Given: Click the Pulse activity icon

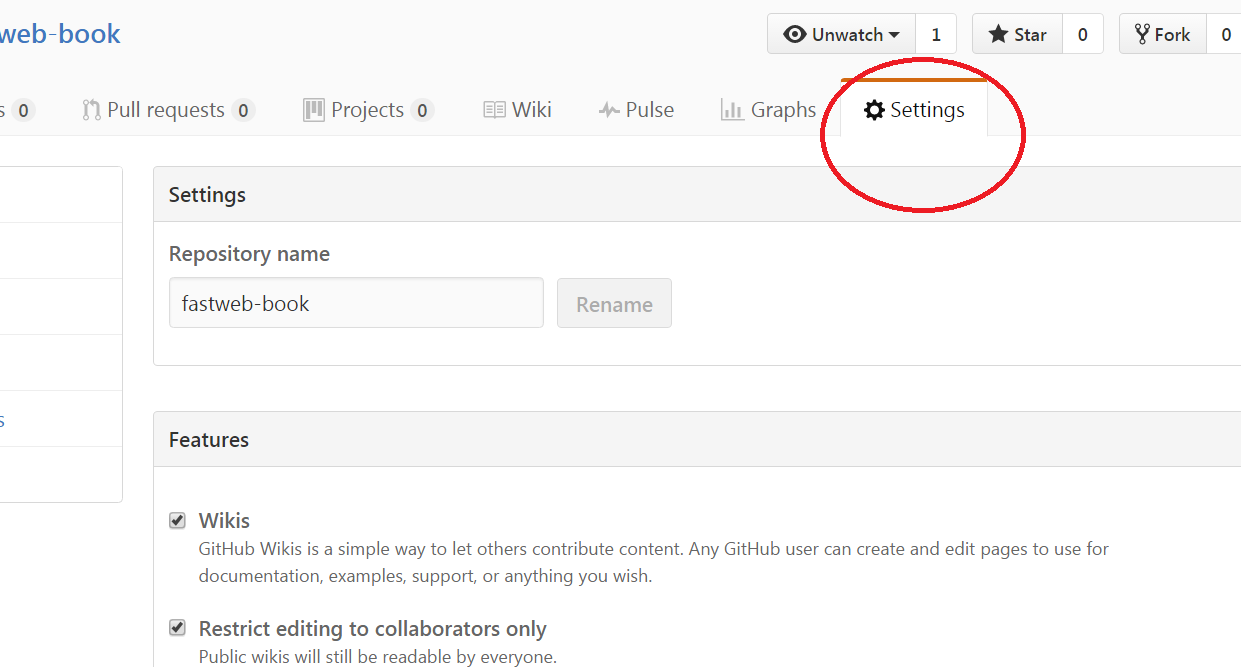Looking at the screenshot, I should coord(609,111).
